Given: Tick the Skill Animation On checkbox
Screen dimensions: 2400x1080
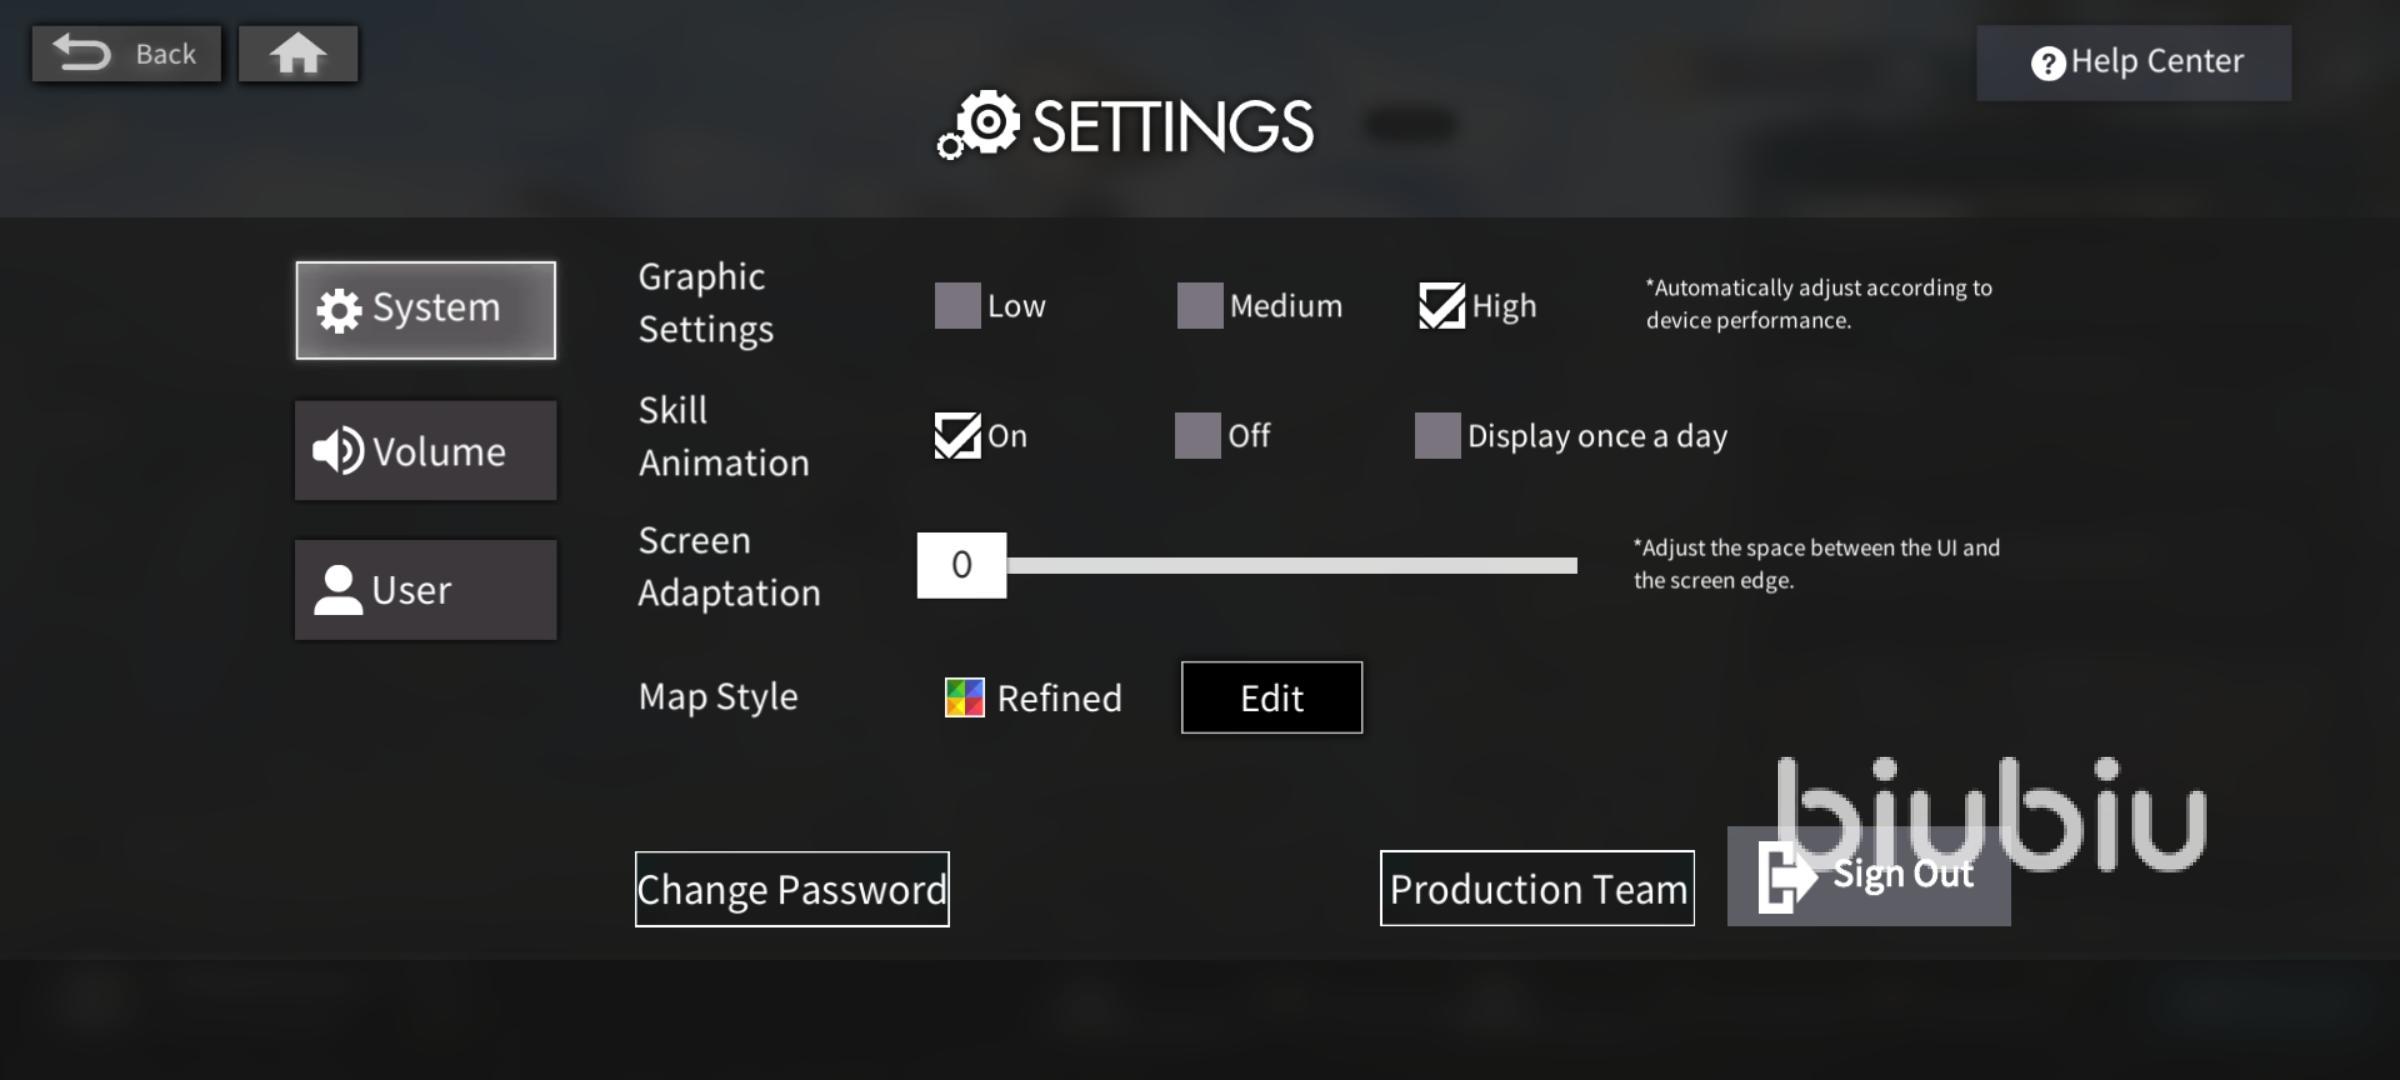Looking at the screenshot, I should pos(957,435).
